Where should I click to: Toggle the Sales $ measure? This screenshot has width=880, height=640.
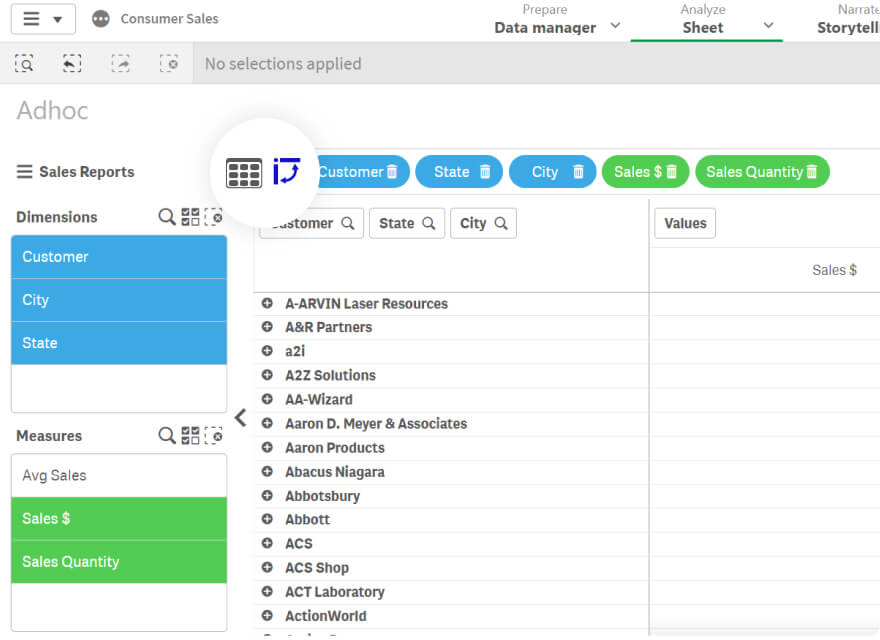(119, 518)
